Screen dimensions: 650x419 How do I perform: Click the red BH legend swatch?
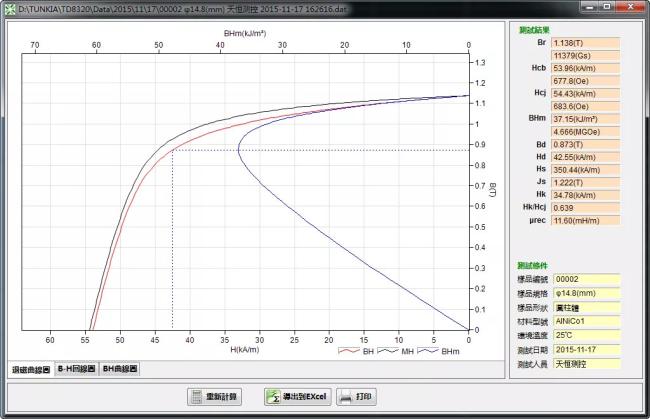[348, 352]
